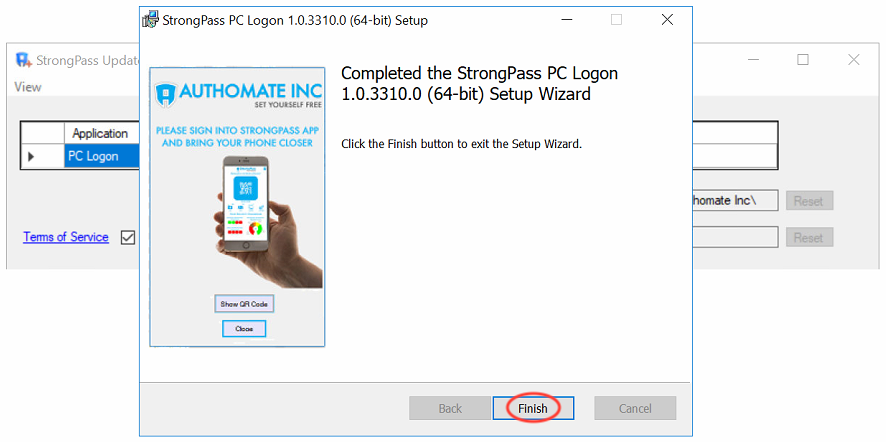Image resolution: width=886 pixels, height=442 pixels.
Task: Click the upper Reset button in Updater
Action: tap(809, 201)
